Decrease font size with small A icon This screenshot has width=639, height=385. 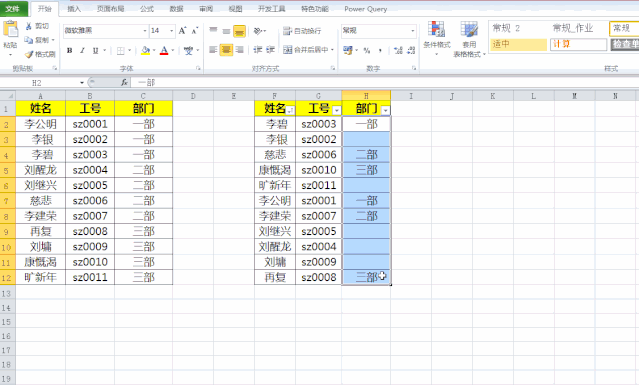(x=195, y=31)
